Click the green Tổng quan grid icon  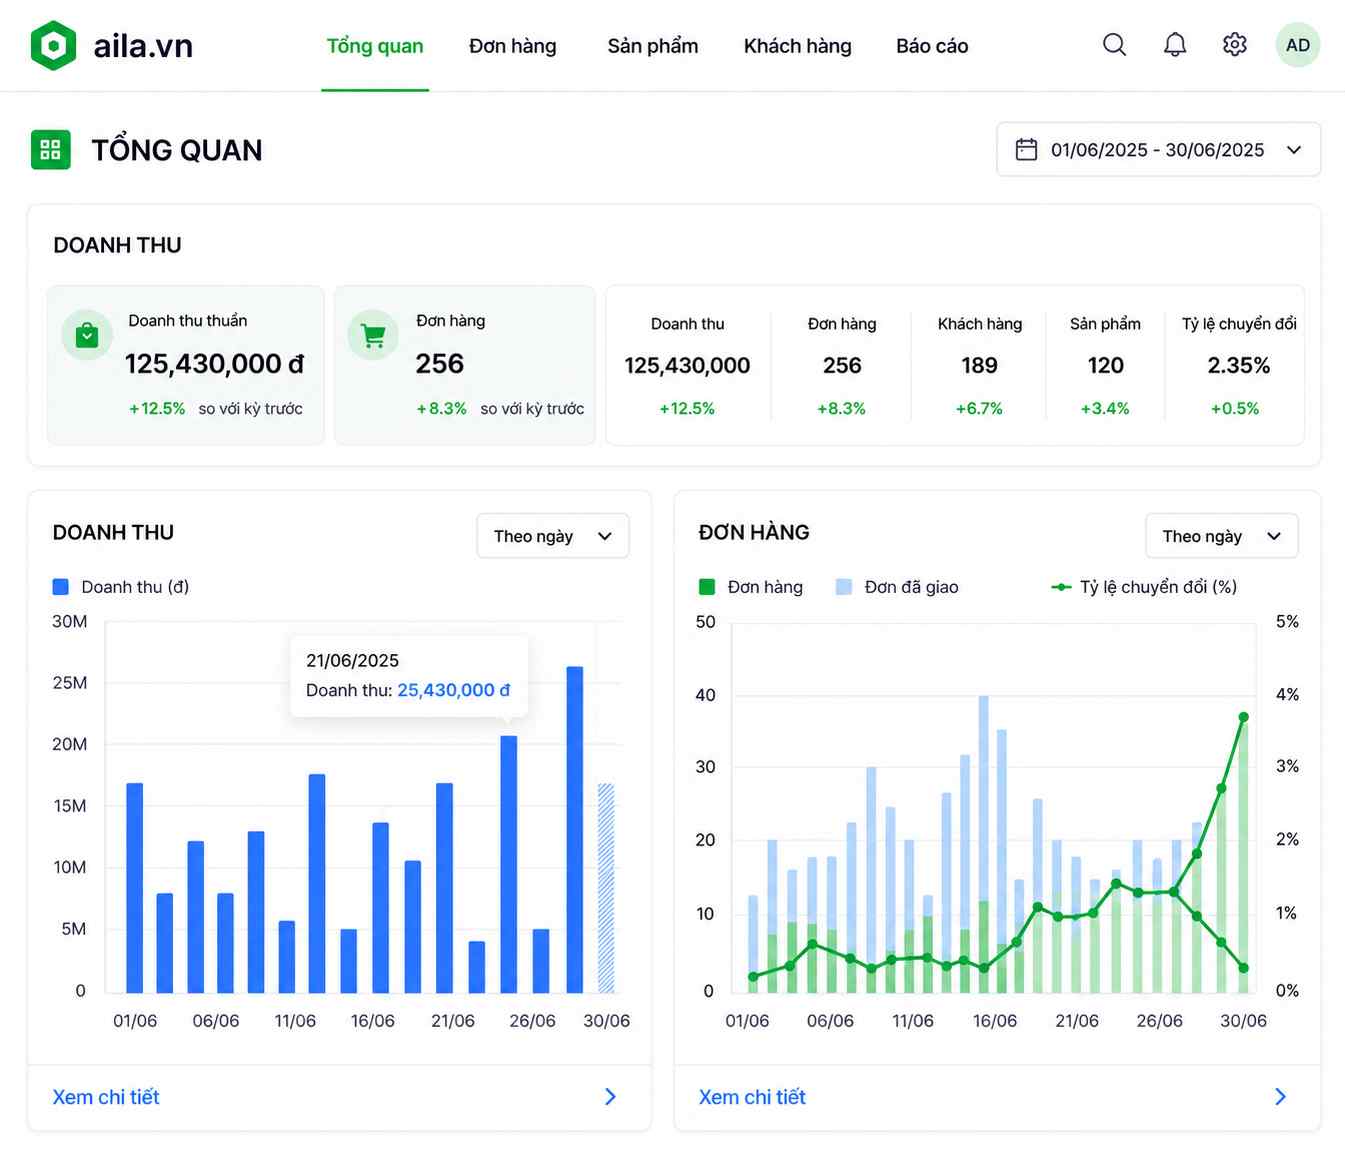click(51, 150)
